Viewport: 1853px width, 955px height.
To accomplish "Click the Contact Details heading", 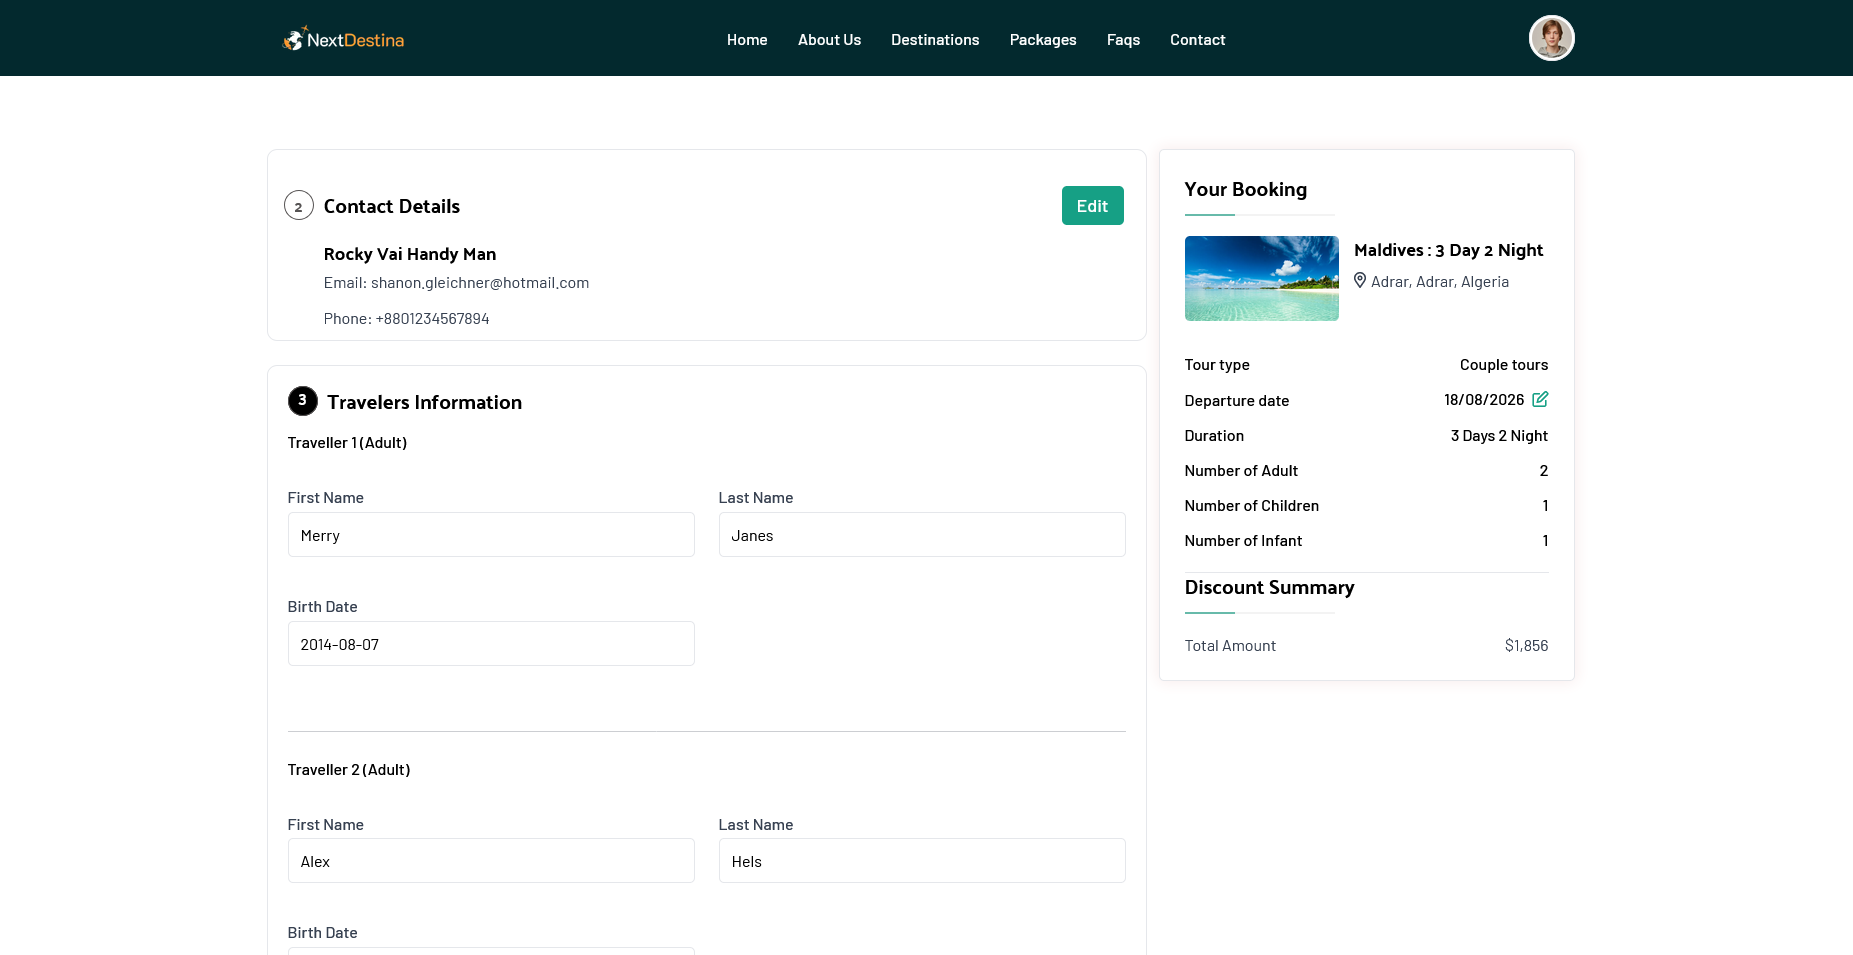I will point(392,206).
